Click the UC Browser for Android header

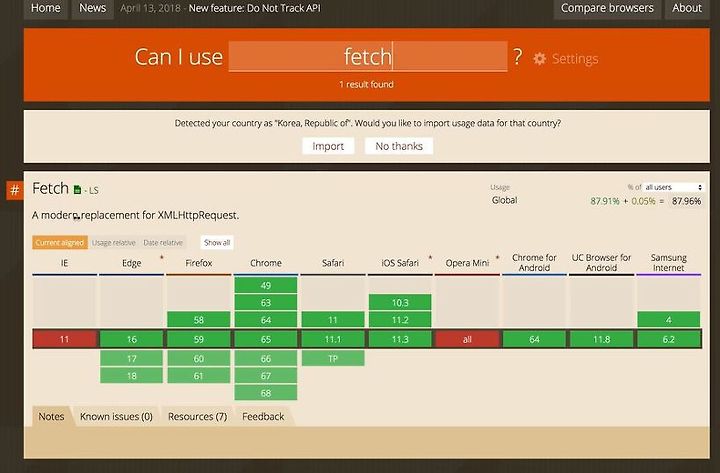point(601,263)
